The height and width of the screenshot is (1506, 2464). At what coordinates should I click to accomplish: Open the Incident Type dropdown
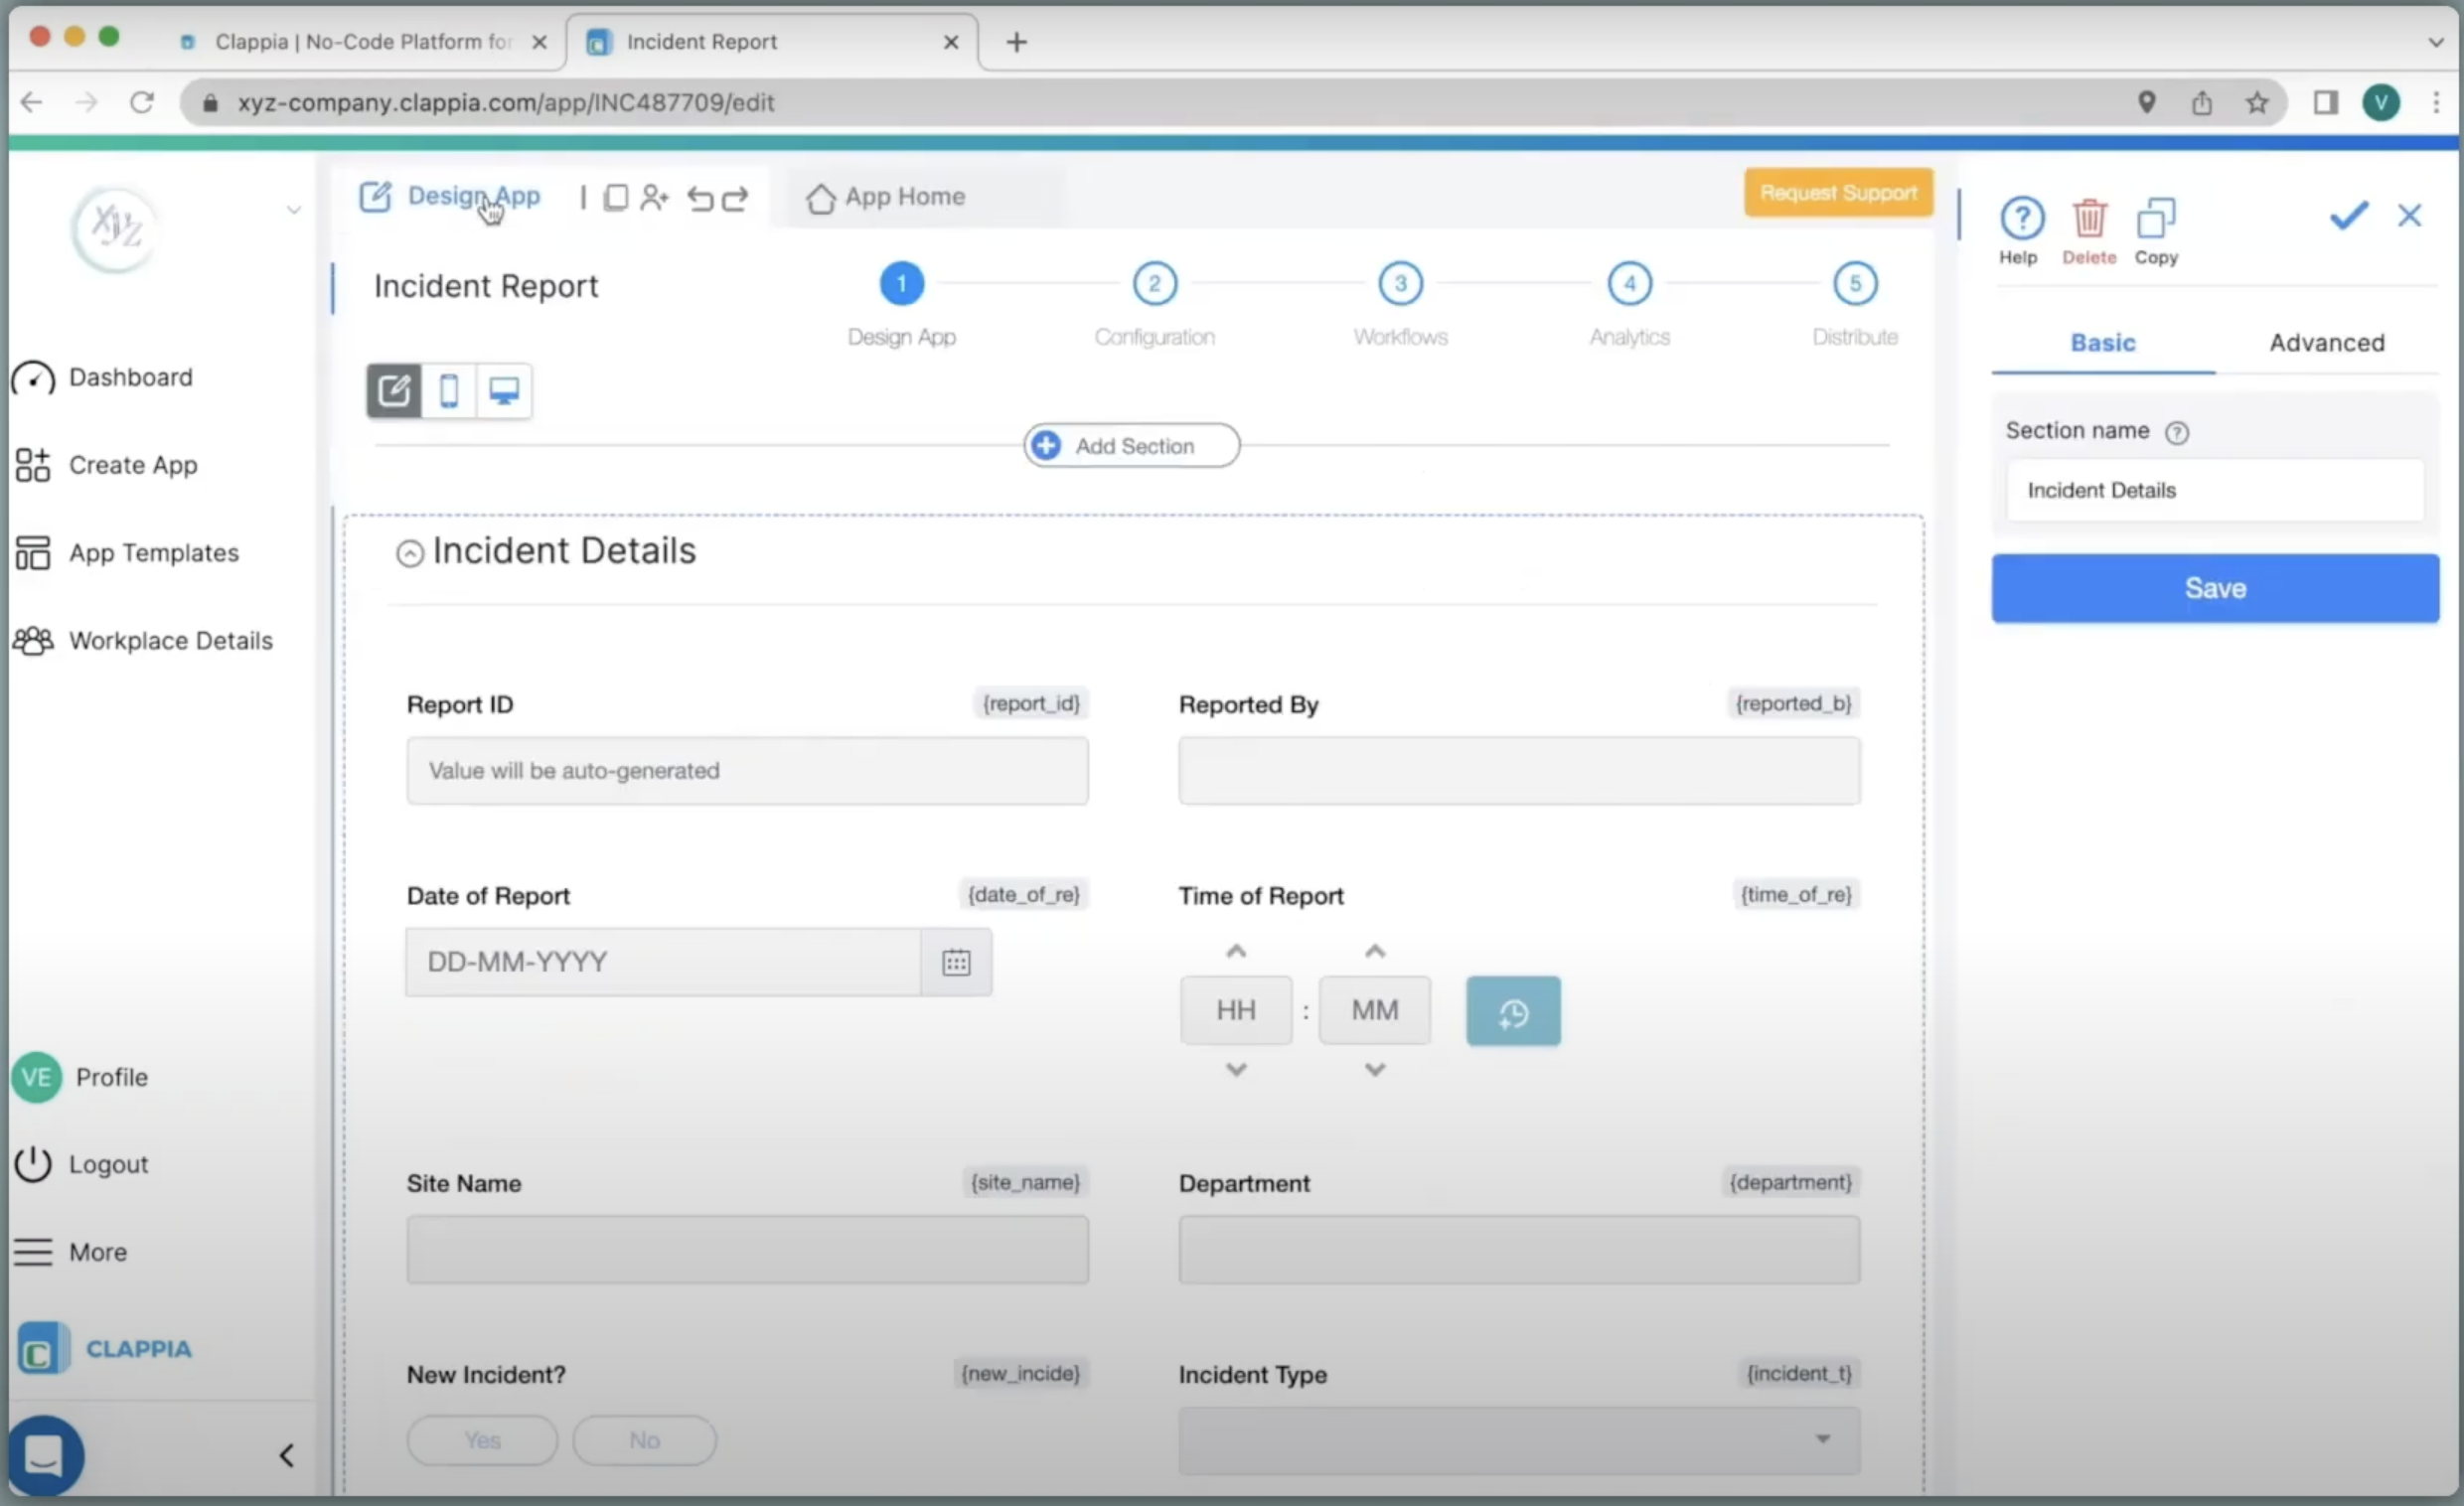click(1518, 1440)
